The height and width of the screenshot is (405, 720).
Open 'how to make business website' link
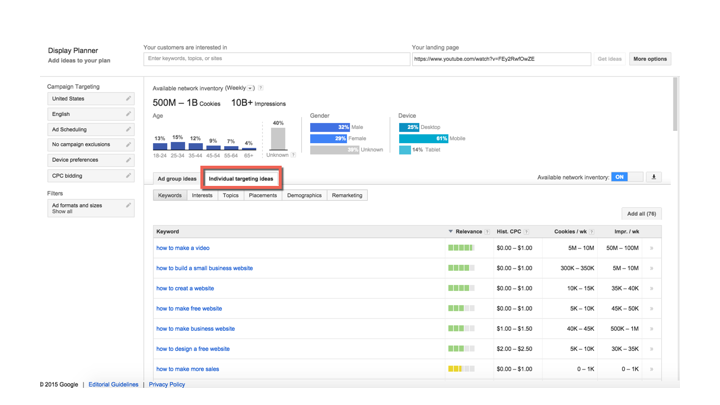(x=196, y=329)
